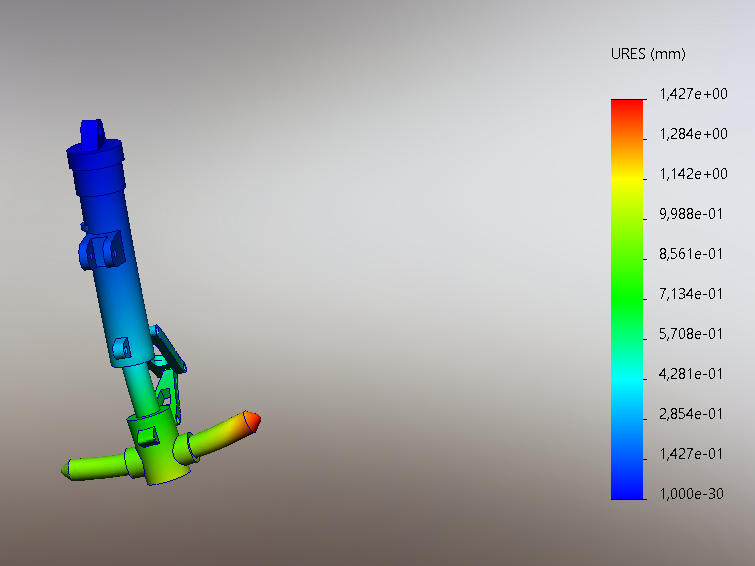
Task: Select the 1,284e+00 legend value
Action: point(693,134)
